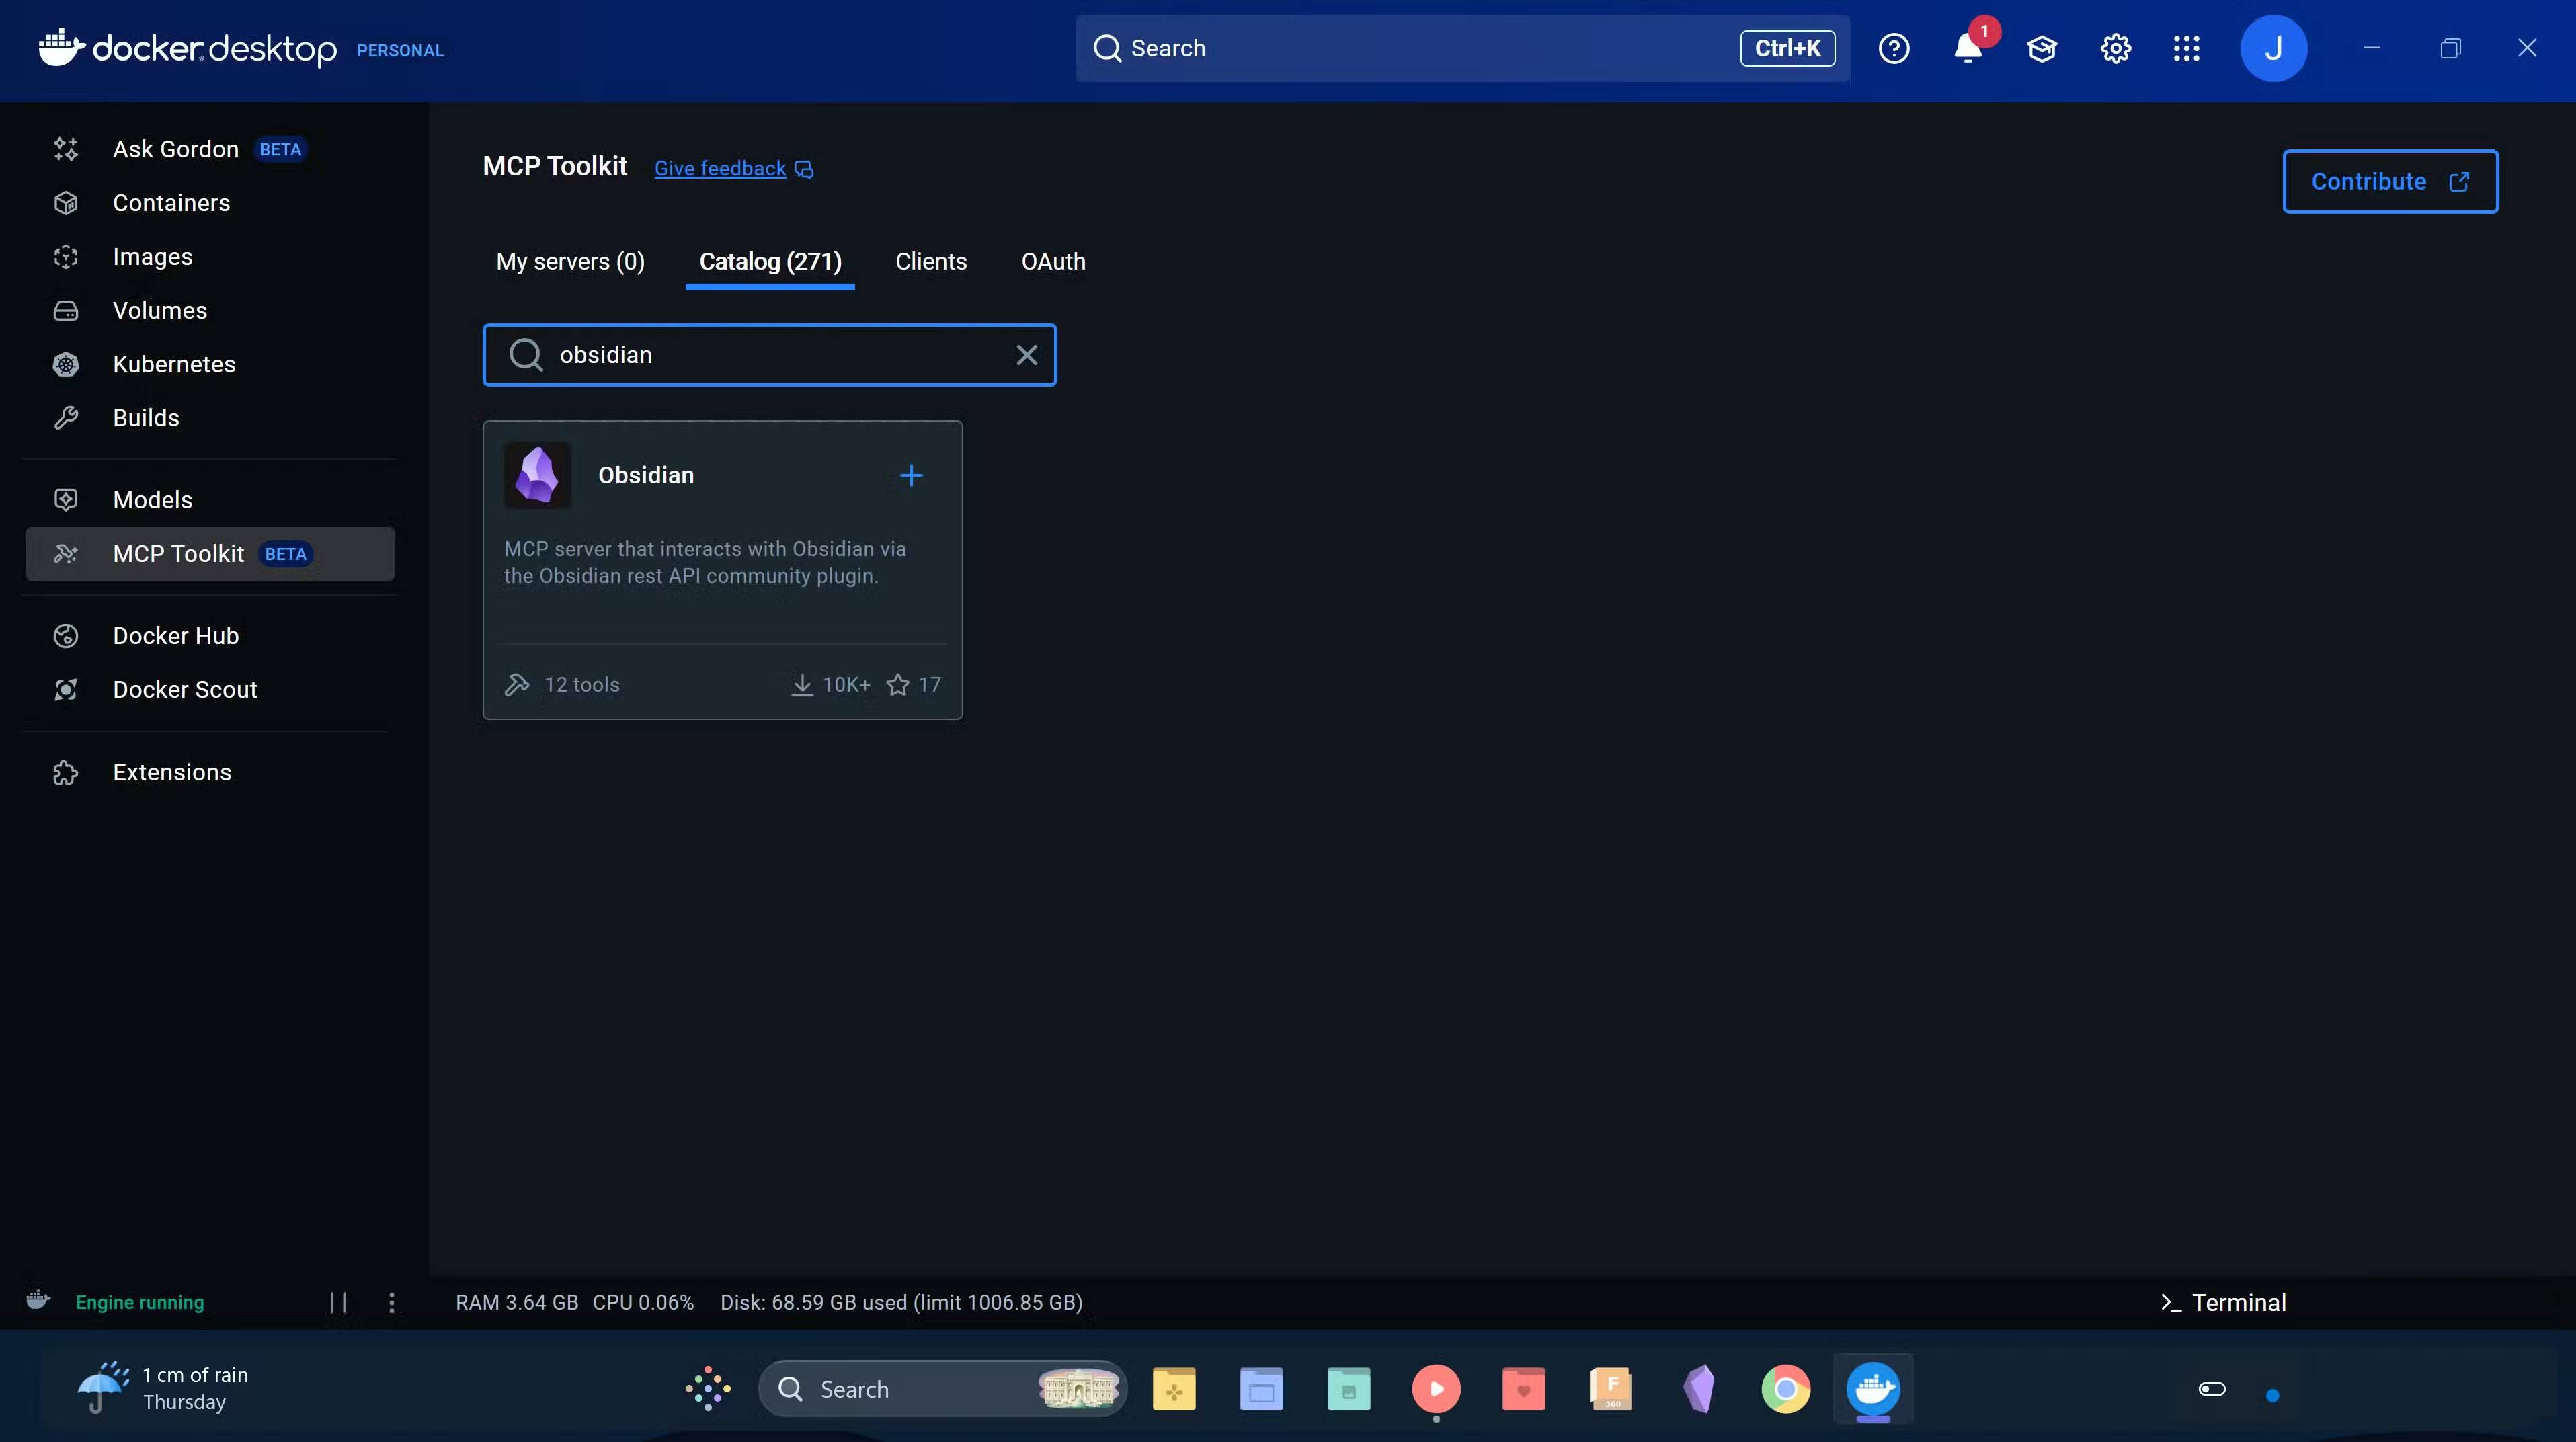Switch to the Clients tab
The image size is (2576, 1442).
[930, 261]
